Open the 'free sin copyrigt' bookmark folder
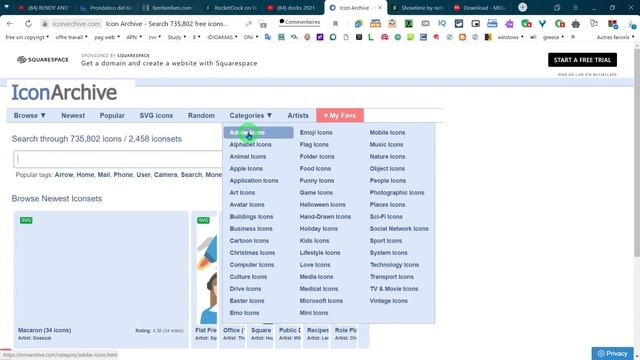The width and height of the screenshot is (640, 360). point(27,37)
